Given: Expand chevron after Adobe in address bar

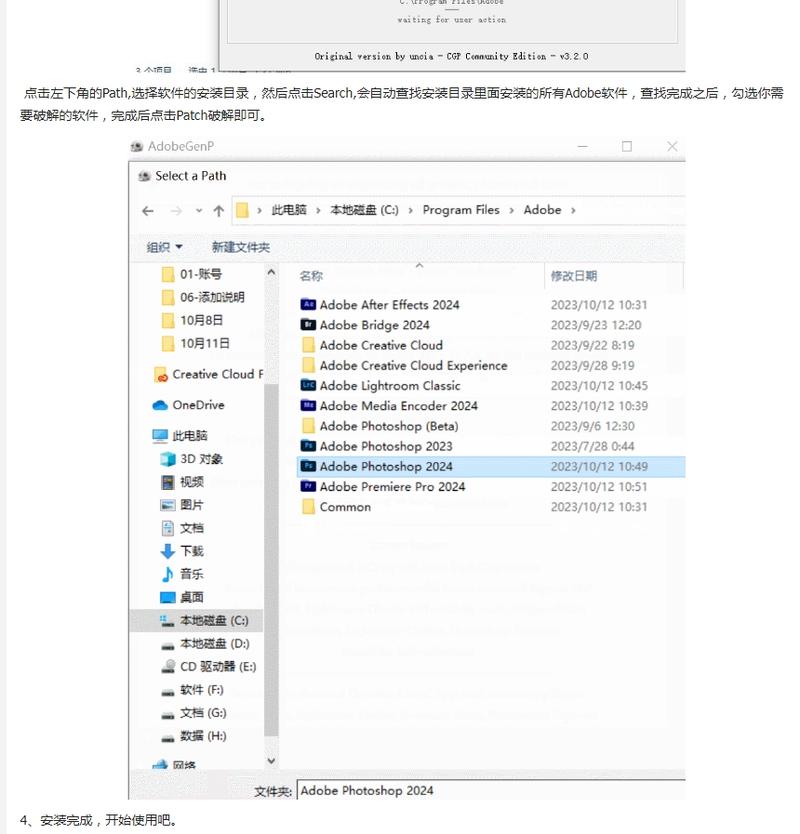Looking at the screenshot, I should pyautogui.click(x=573, y=211).
